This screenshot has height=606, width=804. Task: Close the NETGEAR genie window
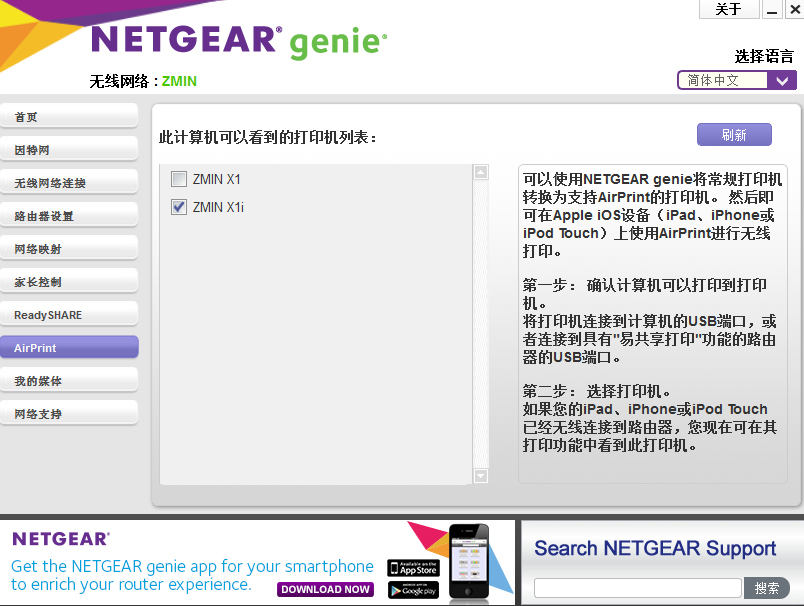[795, 9]
